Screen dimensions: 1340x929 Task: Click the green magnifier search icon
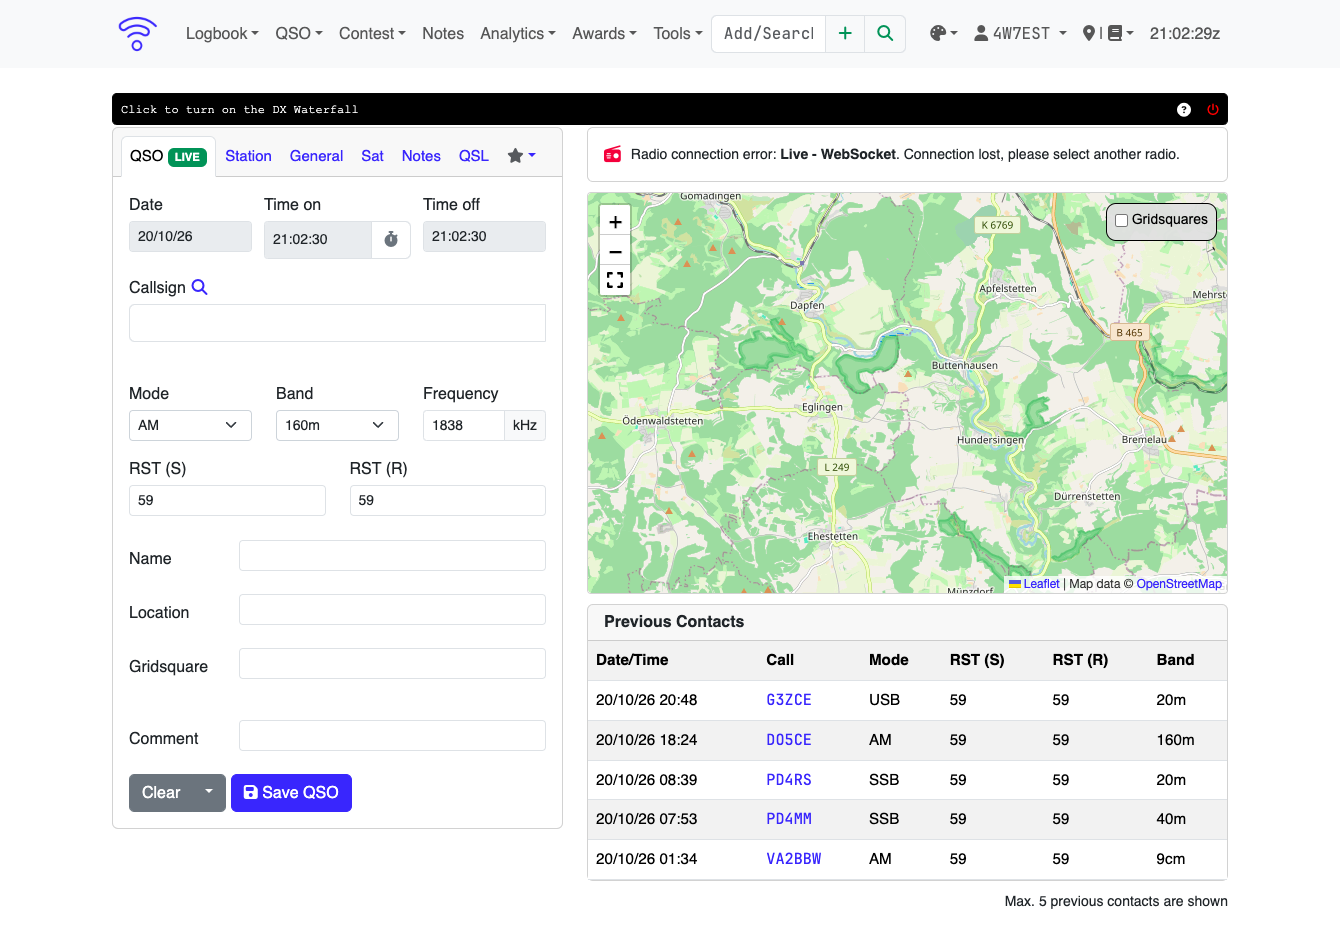[x=885, y=33]
